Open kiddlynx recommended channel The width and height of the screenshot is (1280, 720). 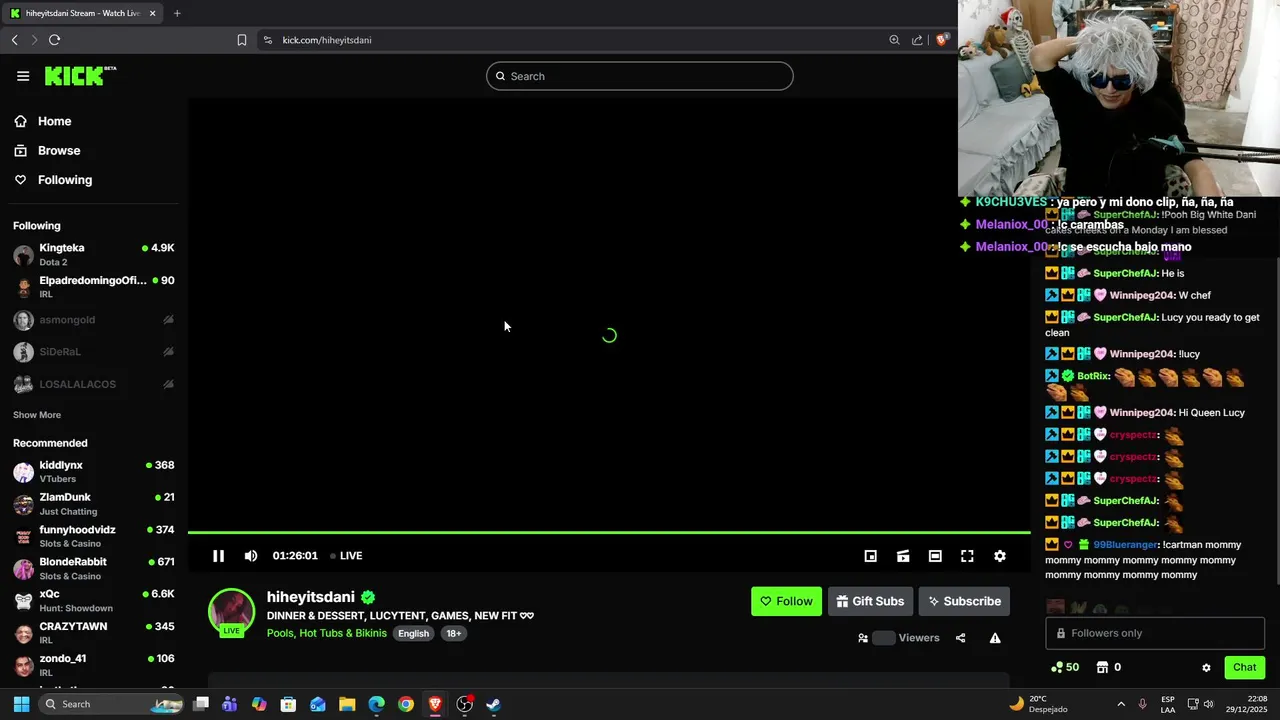click(x=92, y=472)
